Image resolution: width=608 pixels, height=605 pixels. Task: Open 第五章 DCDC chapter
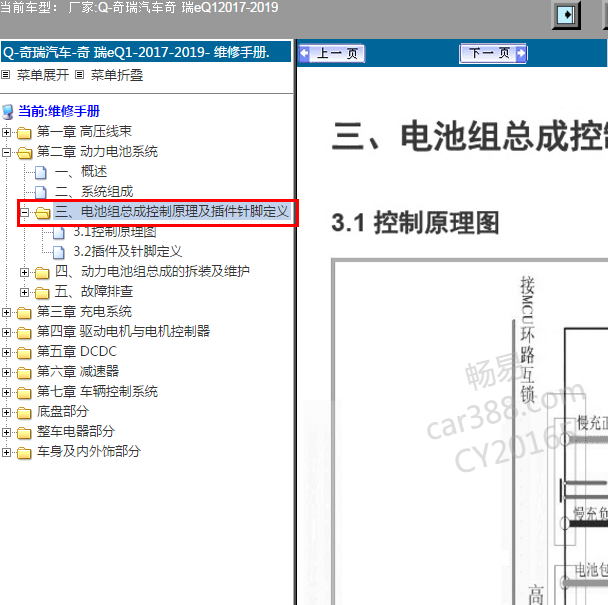[x=77, y=351]
